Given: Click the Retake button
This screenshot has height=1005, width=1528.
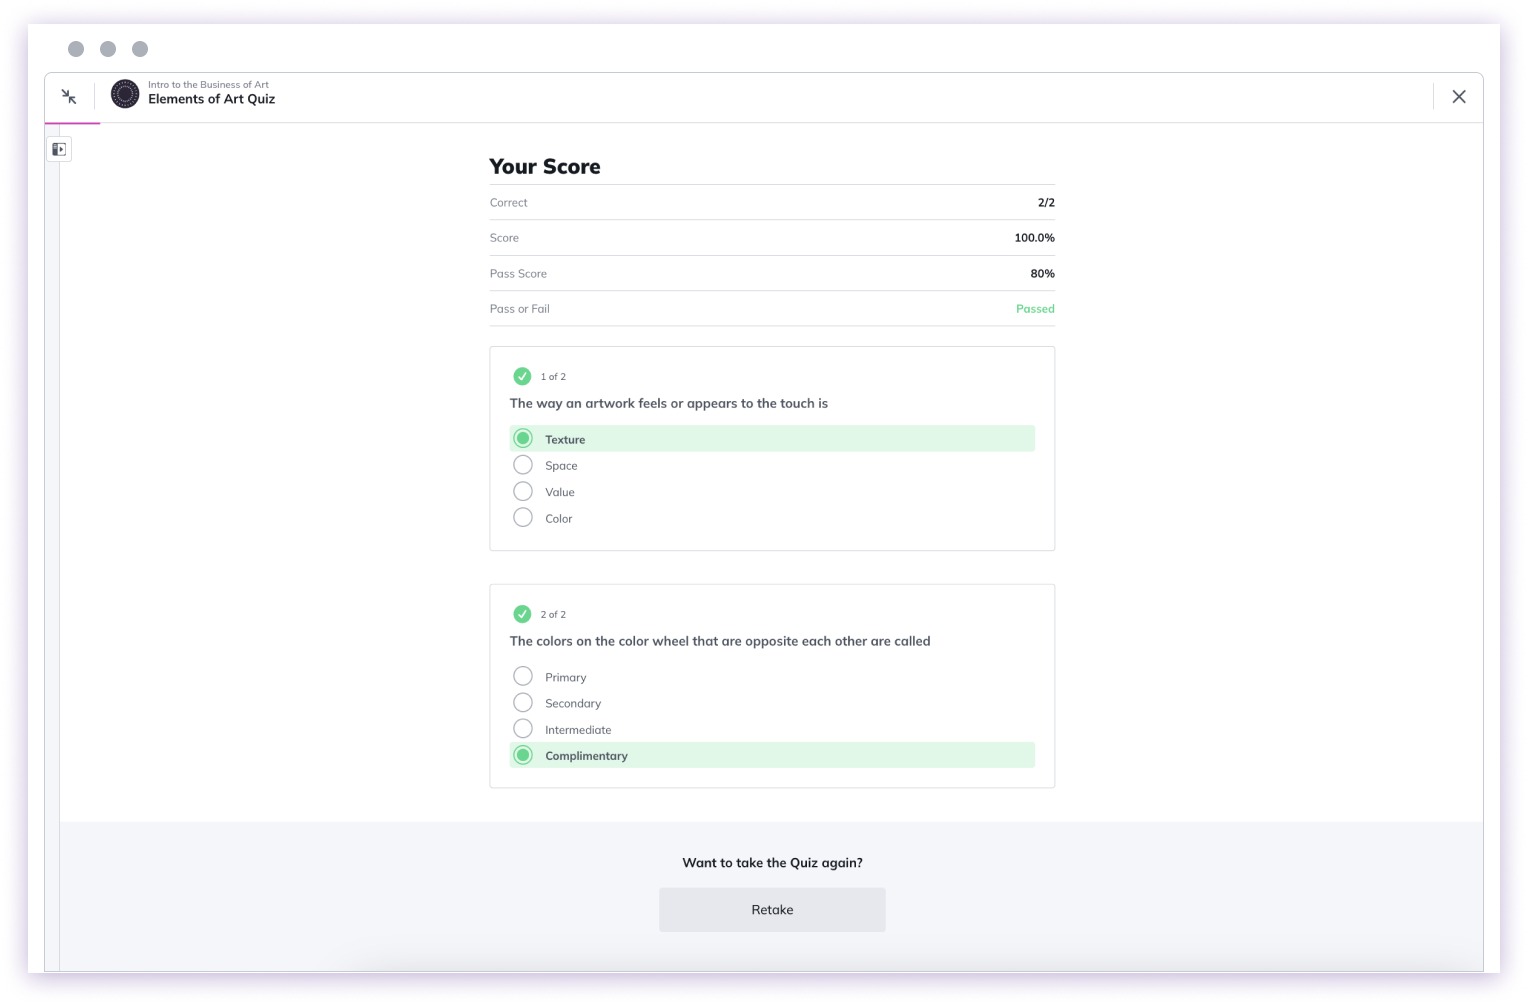Looking at the screenshot, I should click(x=772, y=910).
